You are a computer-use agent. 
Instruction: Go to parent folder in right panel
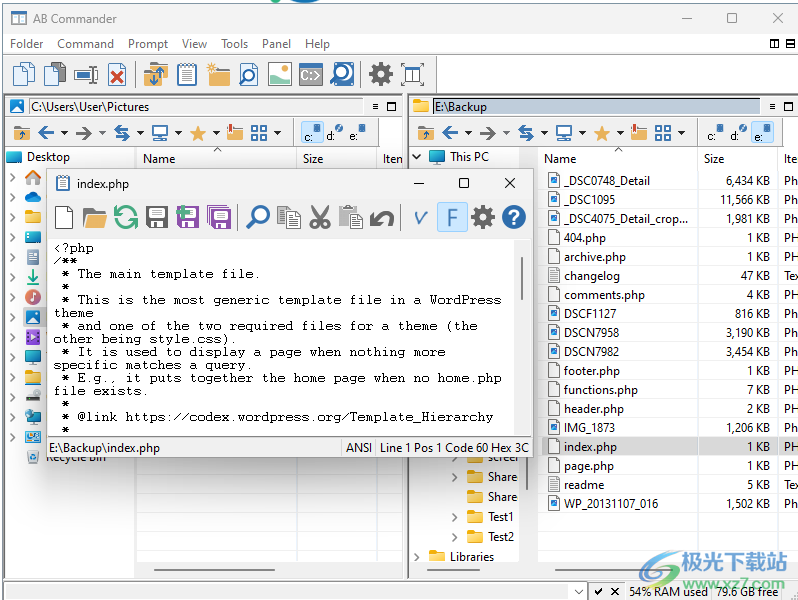[425, 133]
